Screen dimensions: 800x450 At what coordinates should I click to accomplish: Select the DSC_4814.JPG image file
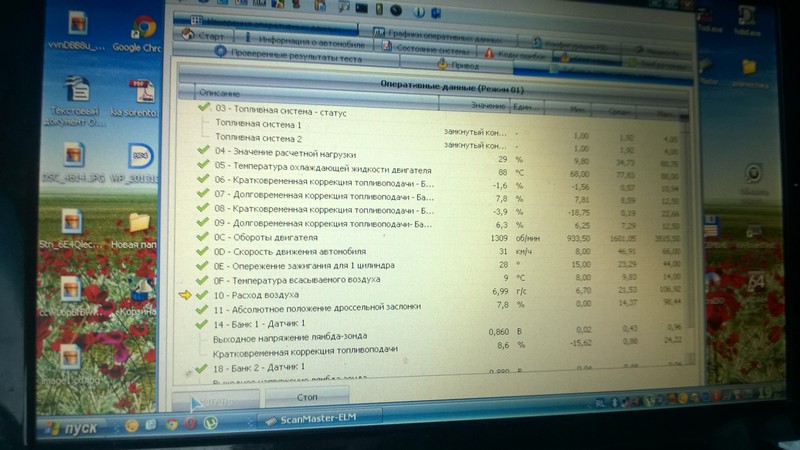tap(74, 160)
